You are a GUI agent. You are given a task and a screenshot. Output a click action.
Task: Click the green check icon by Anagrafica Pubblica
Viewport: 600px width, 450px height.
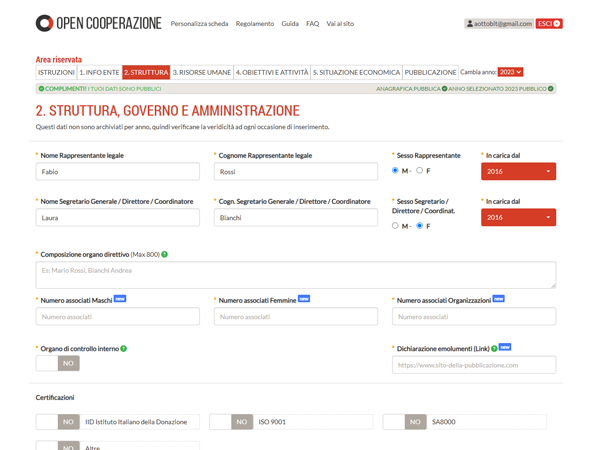(x=444, y=89)
